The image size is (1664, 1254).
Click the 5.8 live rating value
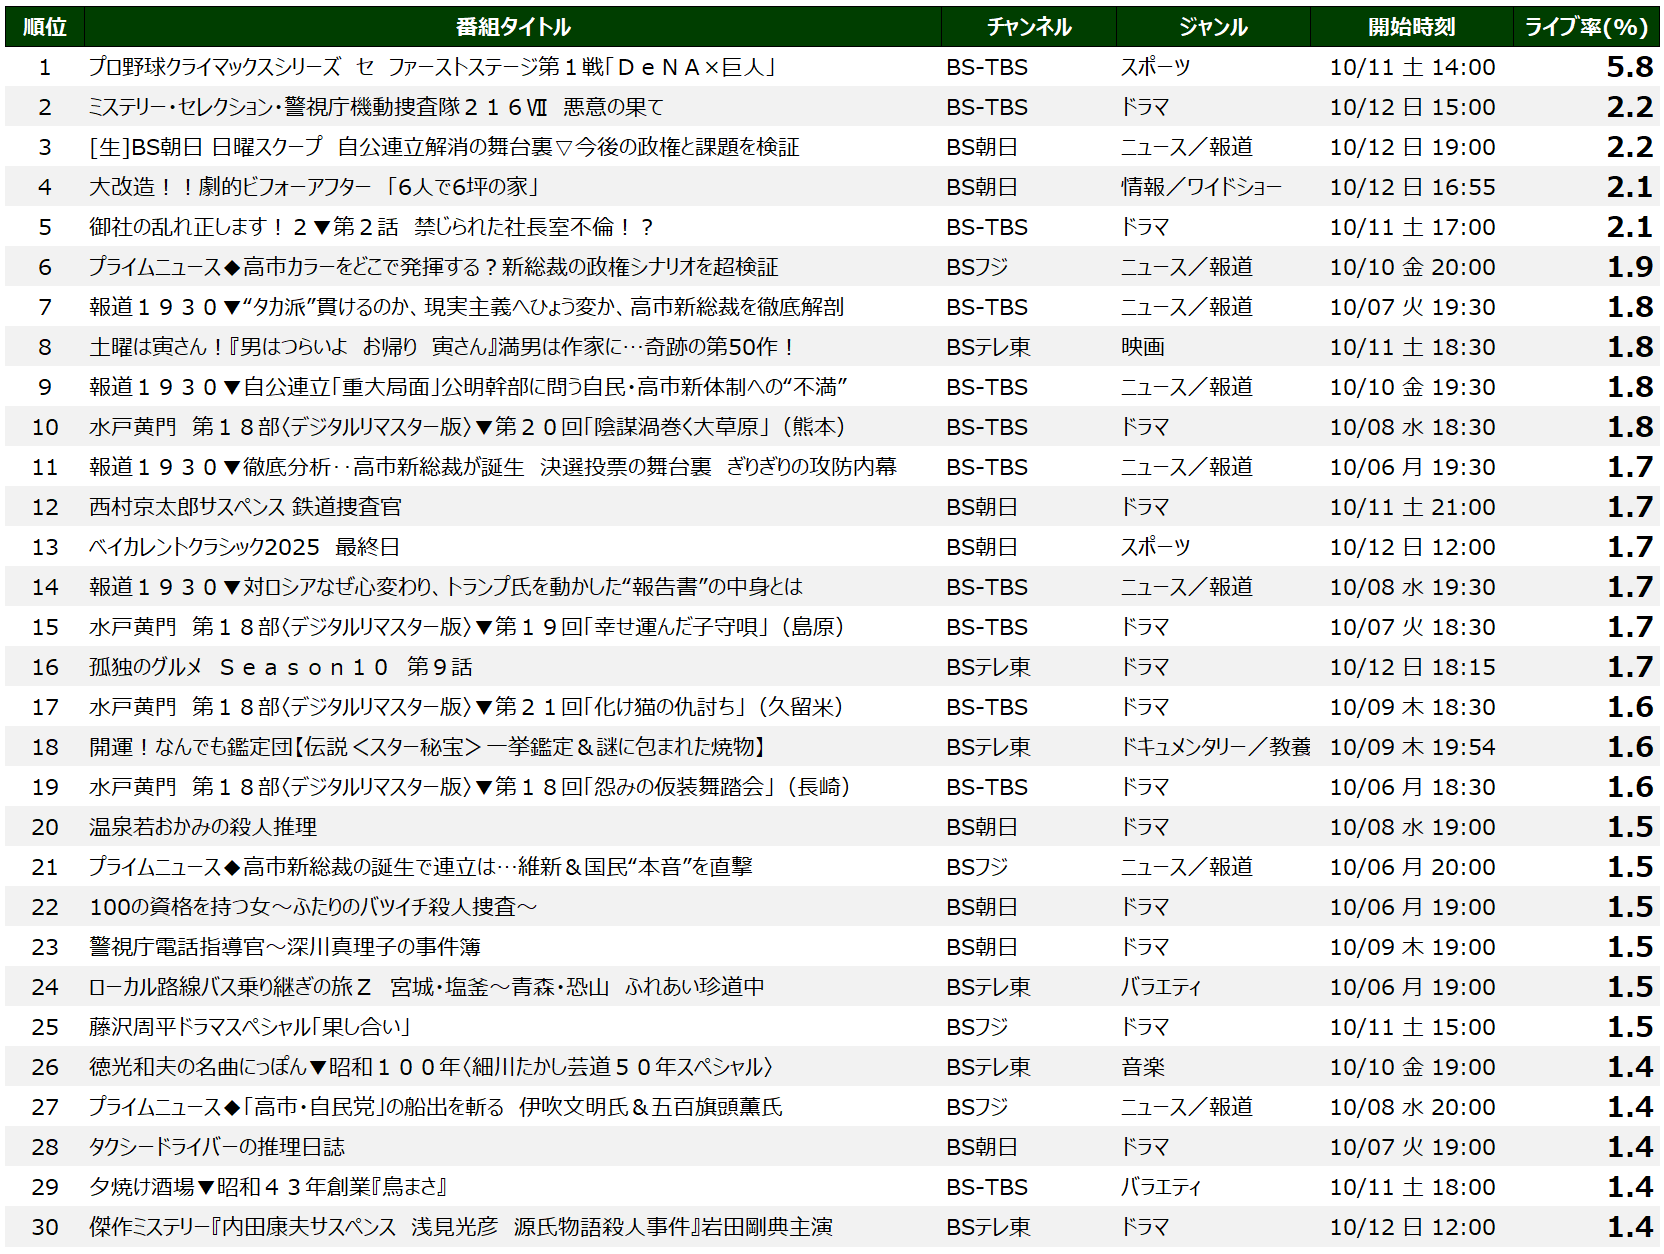pyautogui.click(x=1629, y=67)
